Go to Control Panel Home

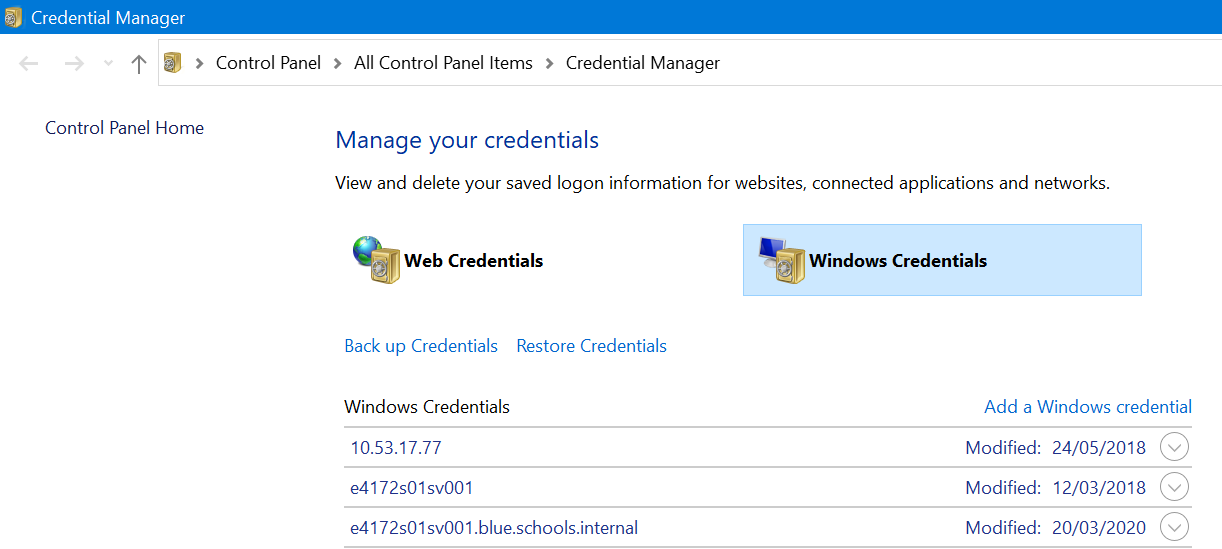pos(124,128)
